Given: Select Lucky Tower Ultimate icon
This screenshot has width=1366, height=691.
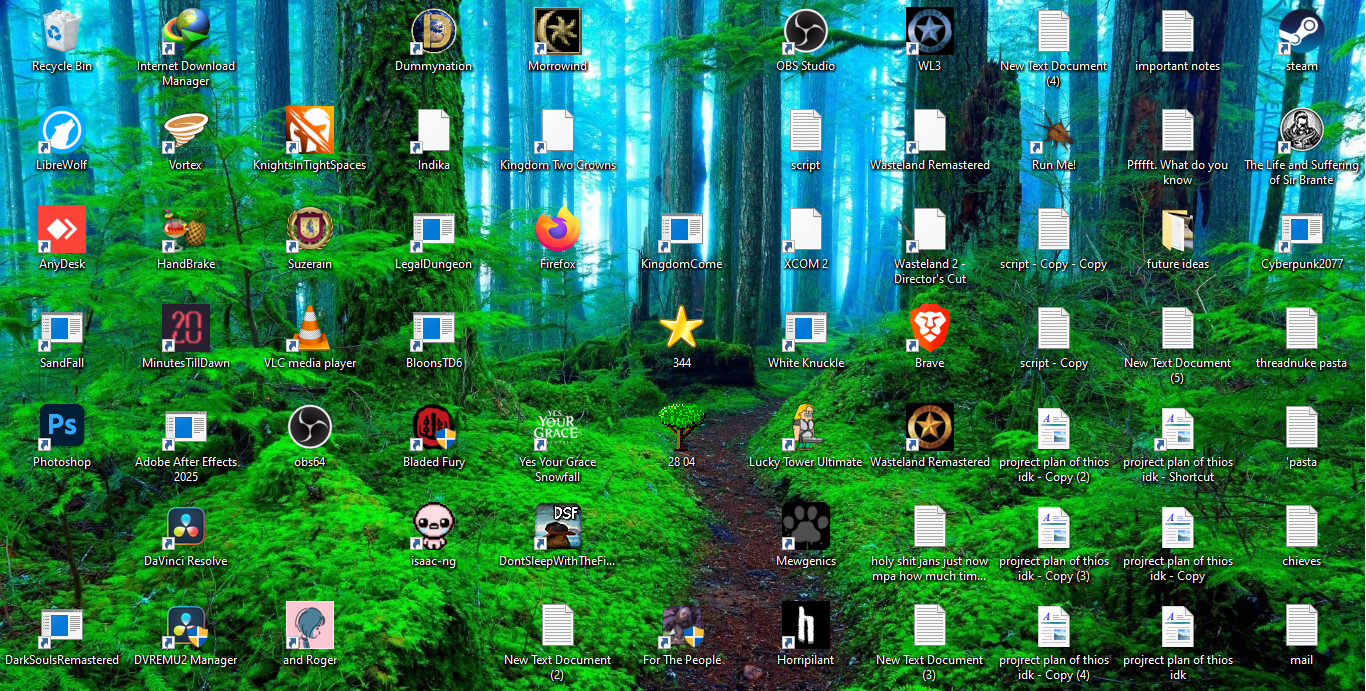Looking at the screenshot, I should (806, 427).
